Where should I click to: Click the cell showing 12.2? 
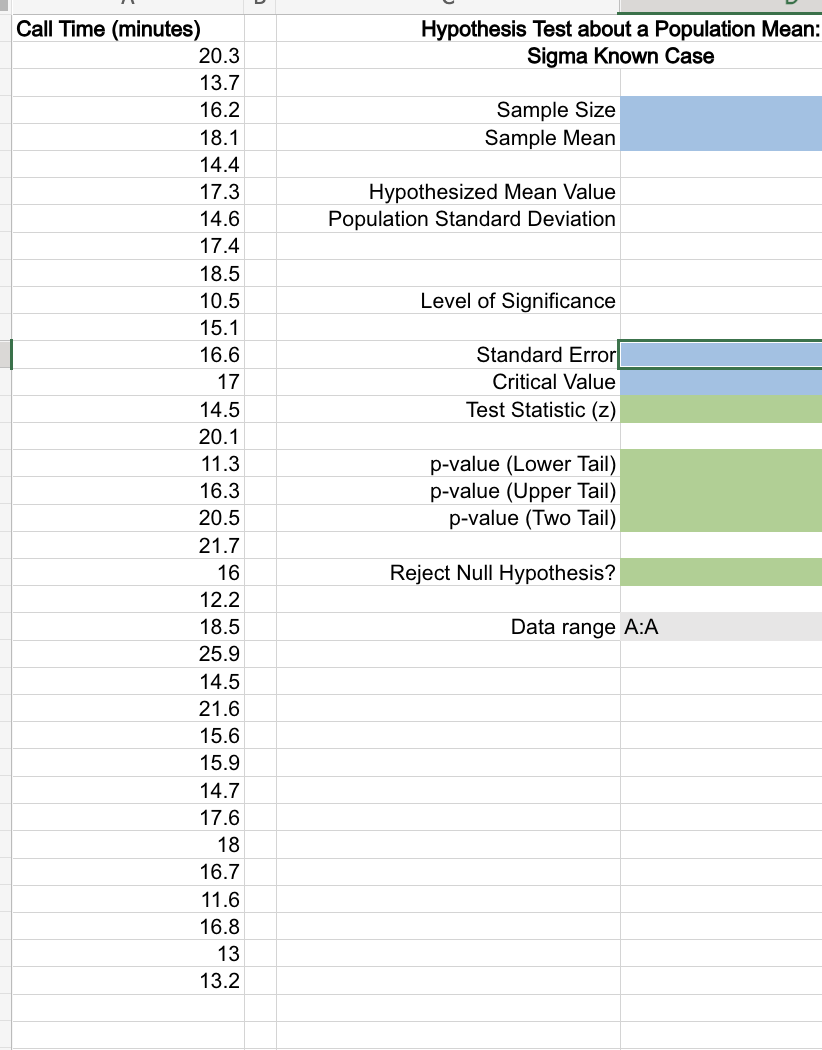tap(128, 599)
